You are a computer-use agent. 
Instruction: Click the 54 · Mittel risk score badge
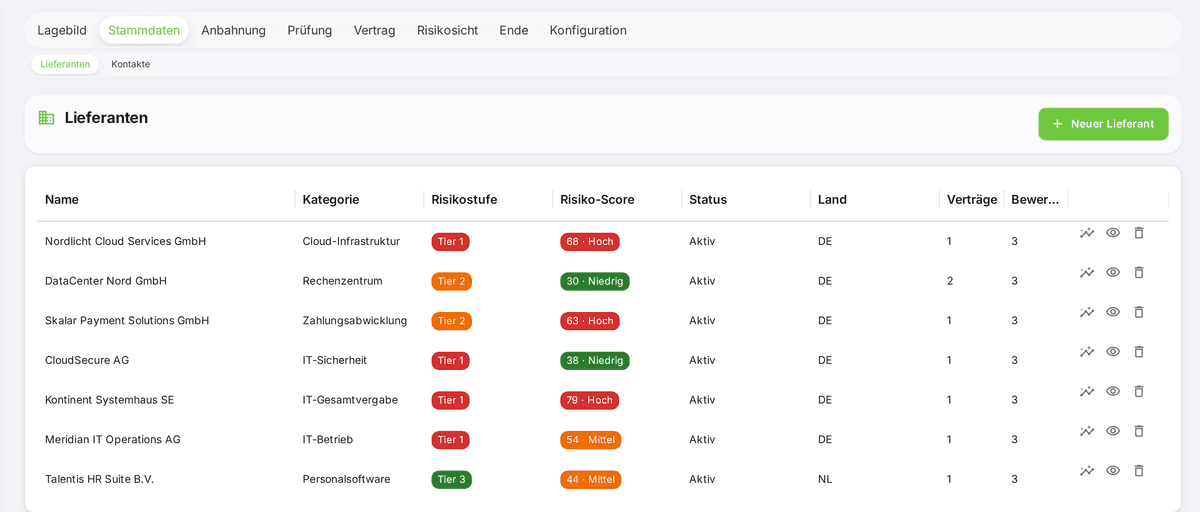click(x=591, y=440)
